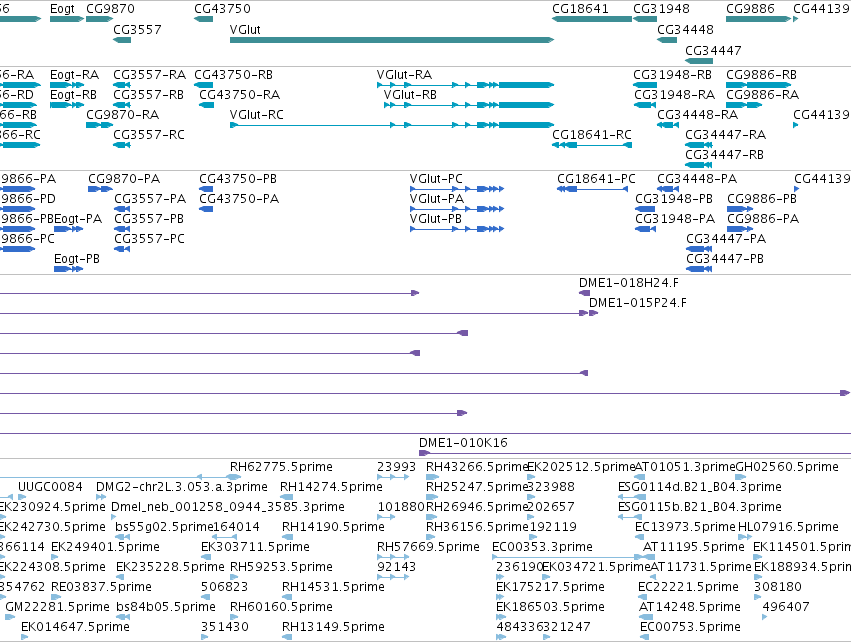Click transcript CG9886-RA
This screenshot has height=642, width=851.
pos(744,105)
